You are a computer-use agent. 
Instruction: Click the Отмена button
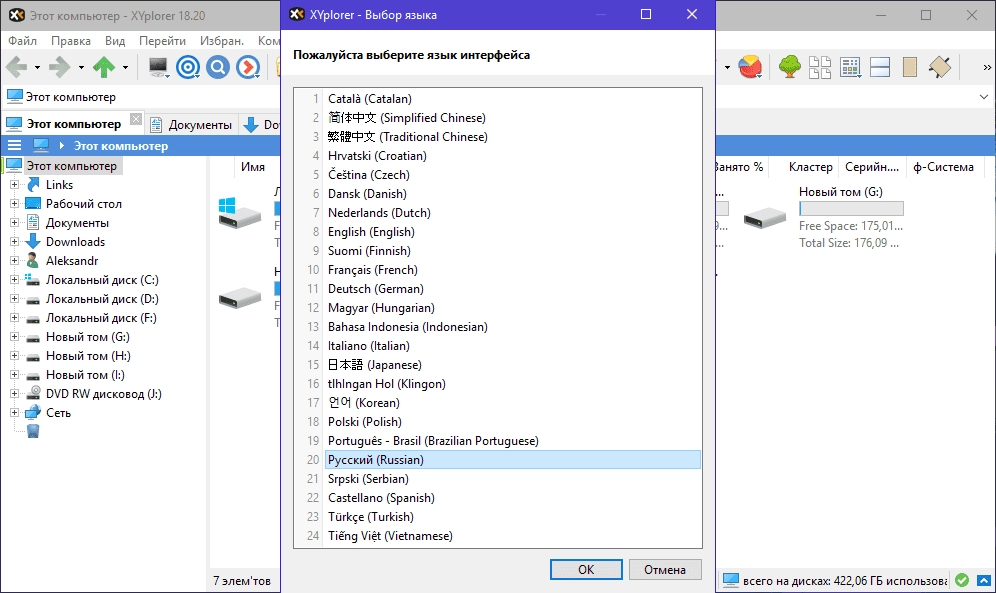pyautogui.click(x=665, y=570)
